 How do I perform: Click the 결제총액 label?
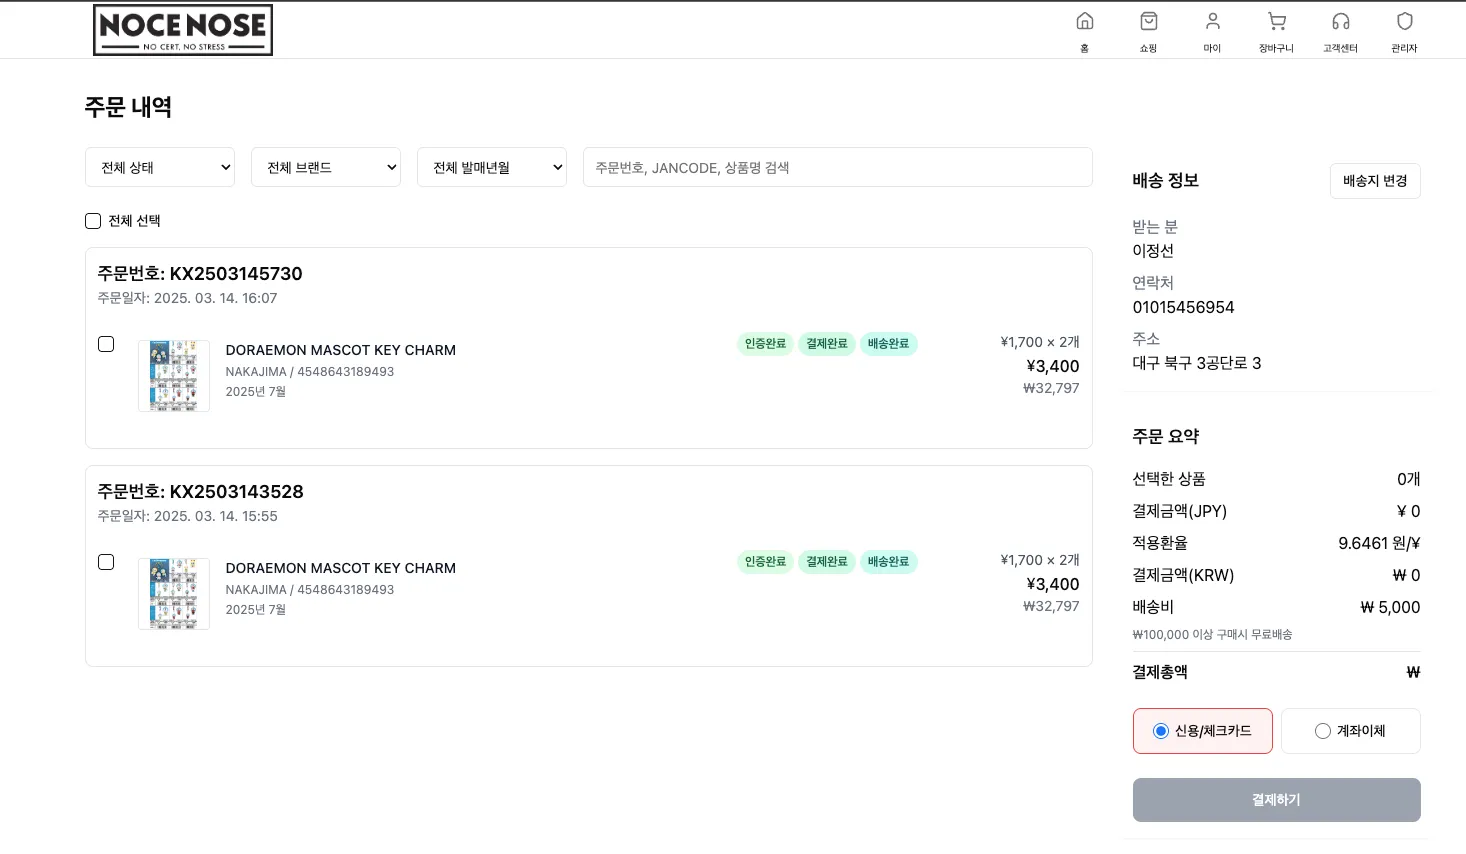tap(1160, 672)
